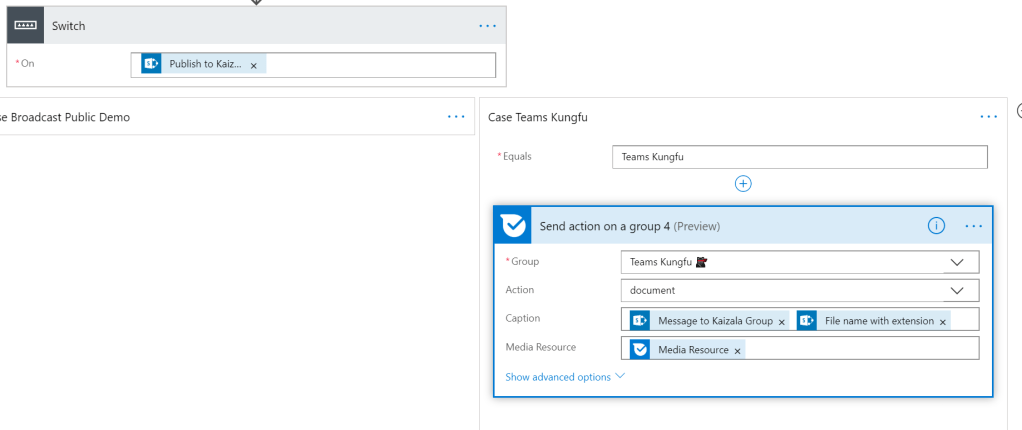The width and height of the screenshot is (1022, 430).
Task: Open the Broadcast Public Demo case menu
Action: click(456, 117)
